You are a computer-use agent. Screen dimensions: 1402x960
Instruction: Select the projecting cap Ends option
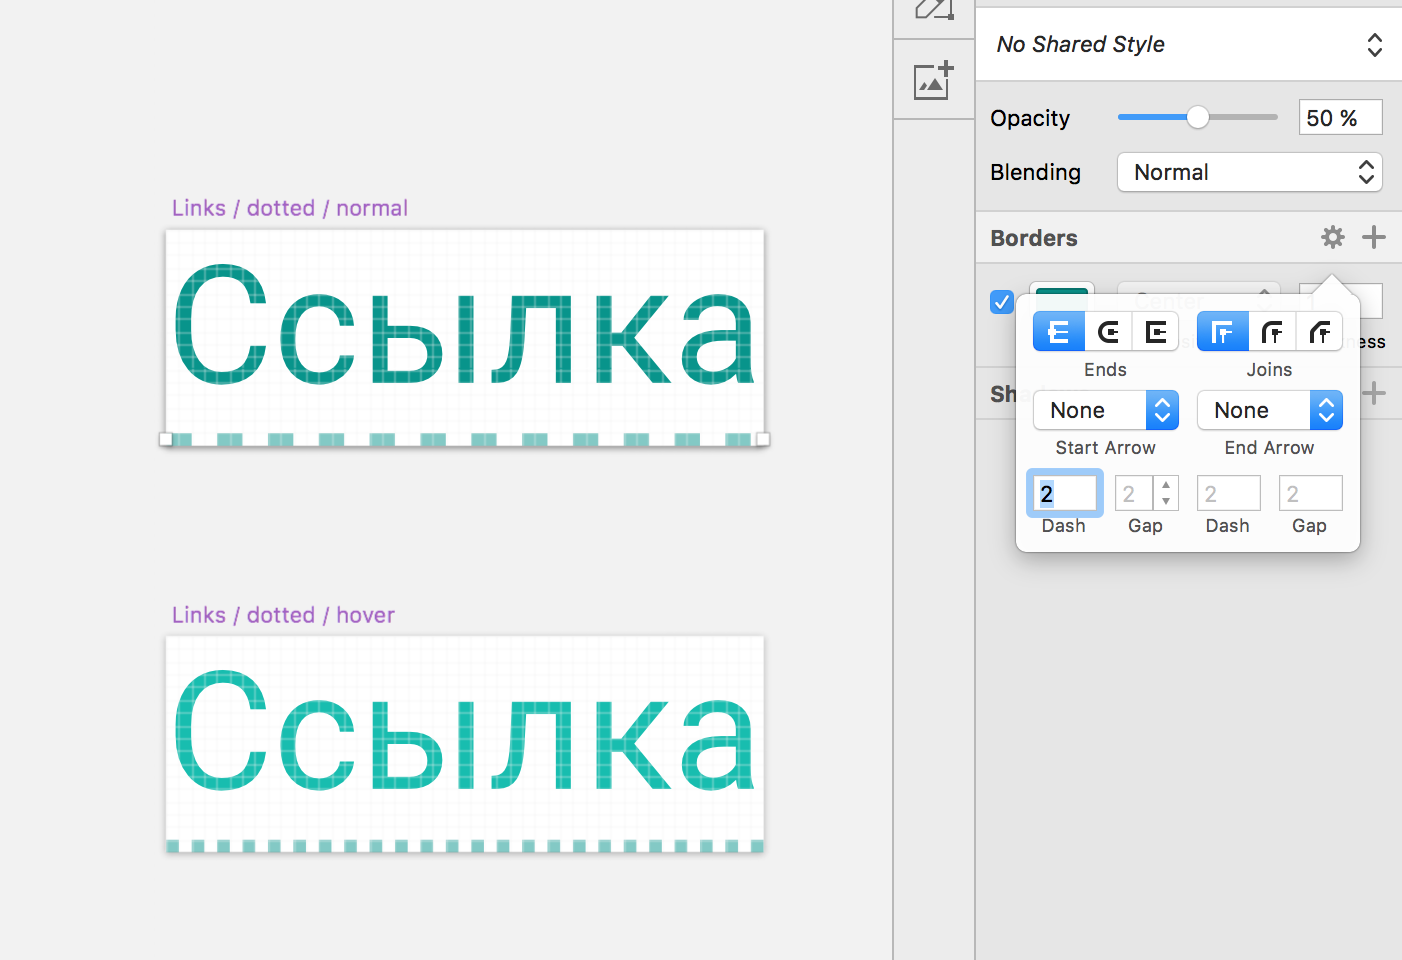point(1156,332)
